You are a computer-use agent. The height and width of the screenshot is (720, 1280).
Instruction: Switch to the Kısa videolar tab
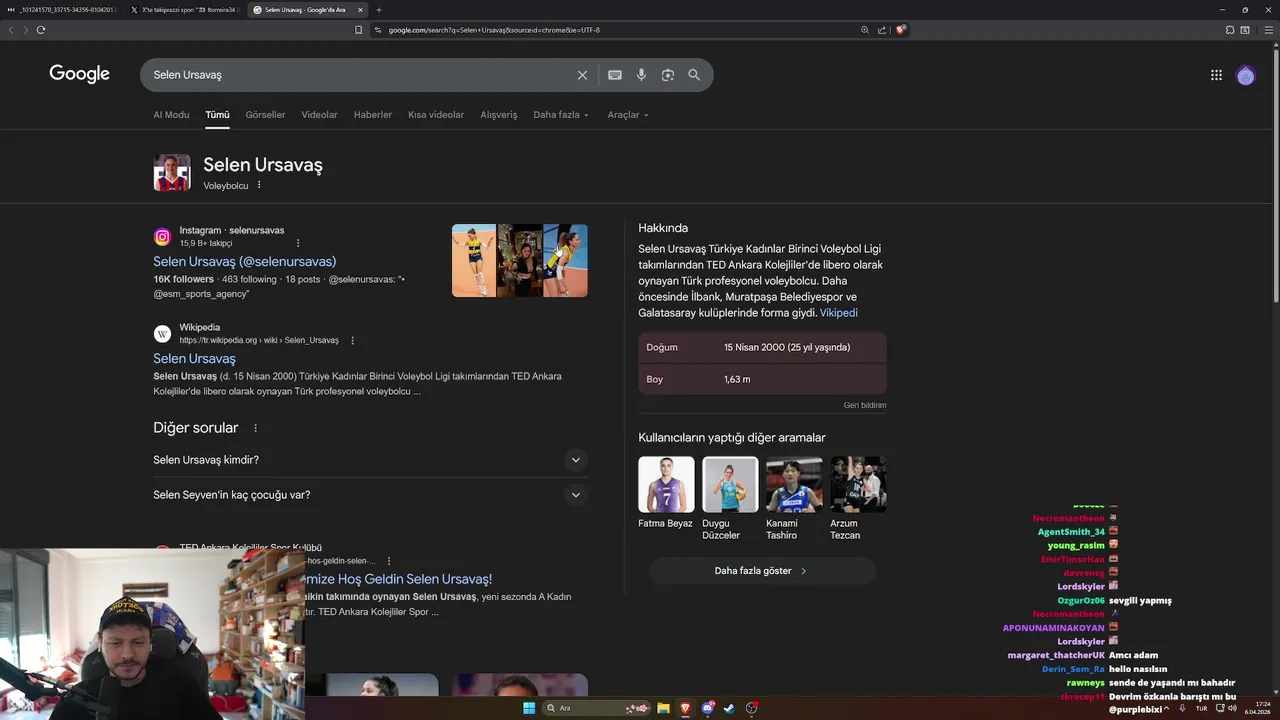(x=436, y=115)
